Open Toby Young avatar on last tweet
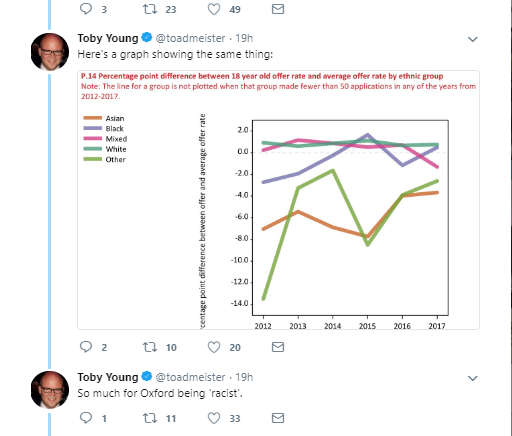Image resolution: width=512 pixels, height=436 pixels. pos(50,390)
